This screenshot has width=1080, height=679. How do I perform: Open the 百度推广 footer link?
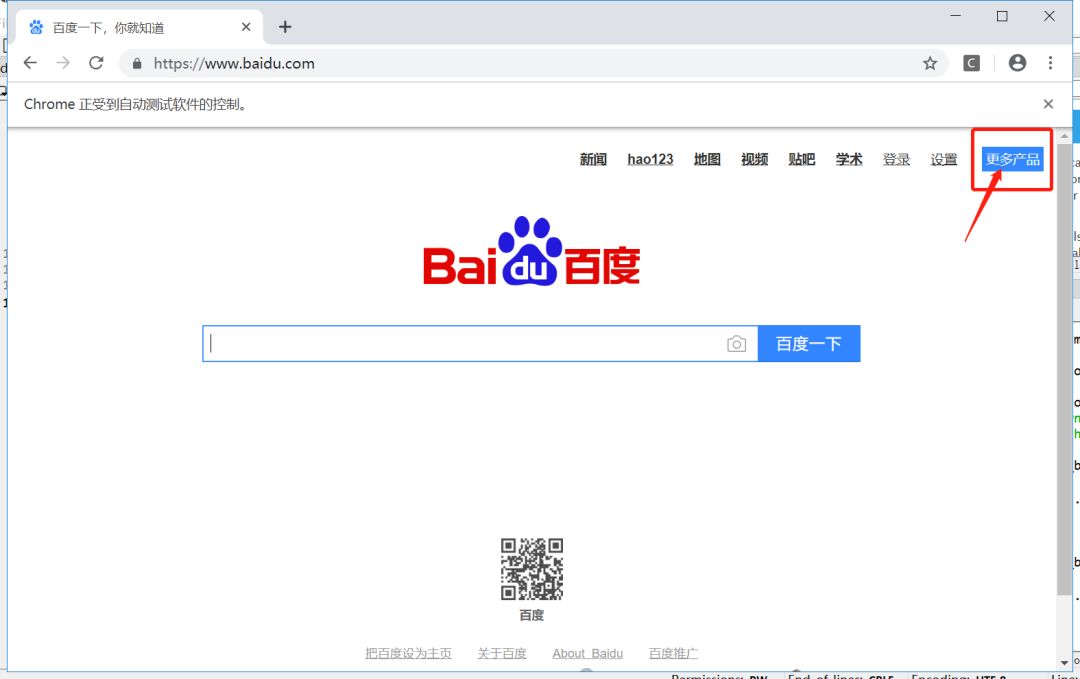[x=674, y=654]
